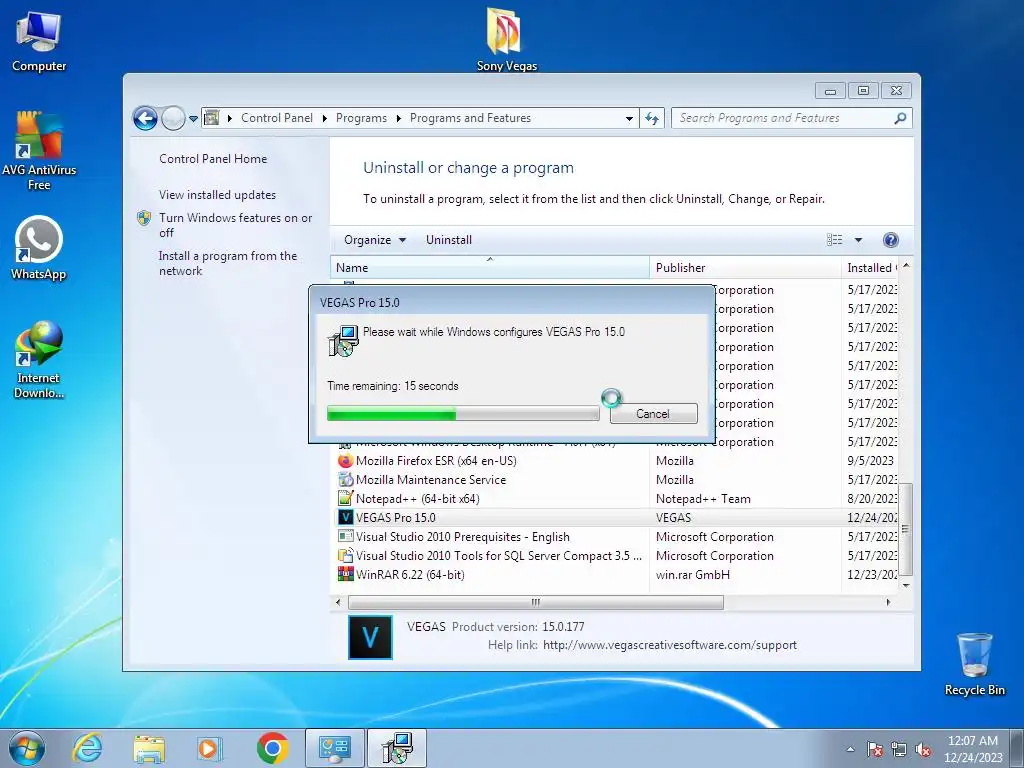Open Windows Media Player from taskbar
The width and height of the screenshot is (1024, 768).
point(210,748)
